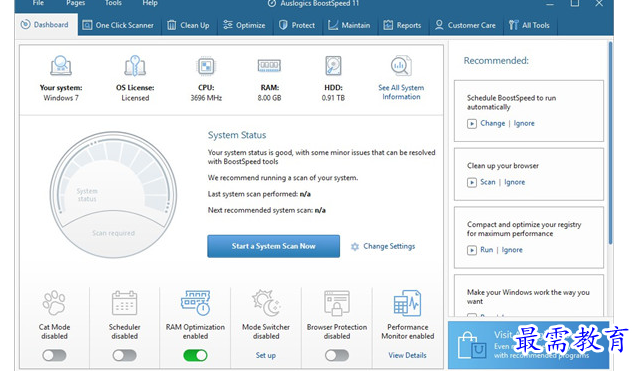637x371 pixels.
Task: Click the Scheduler calendar icon
Action: 124,303
